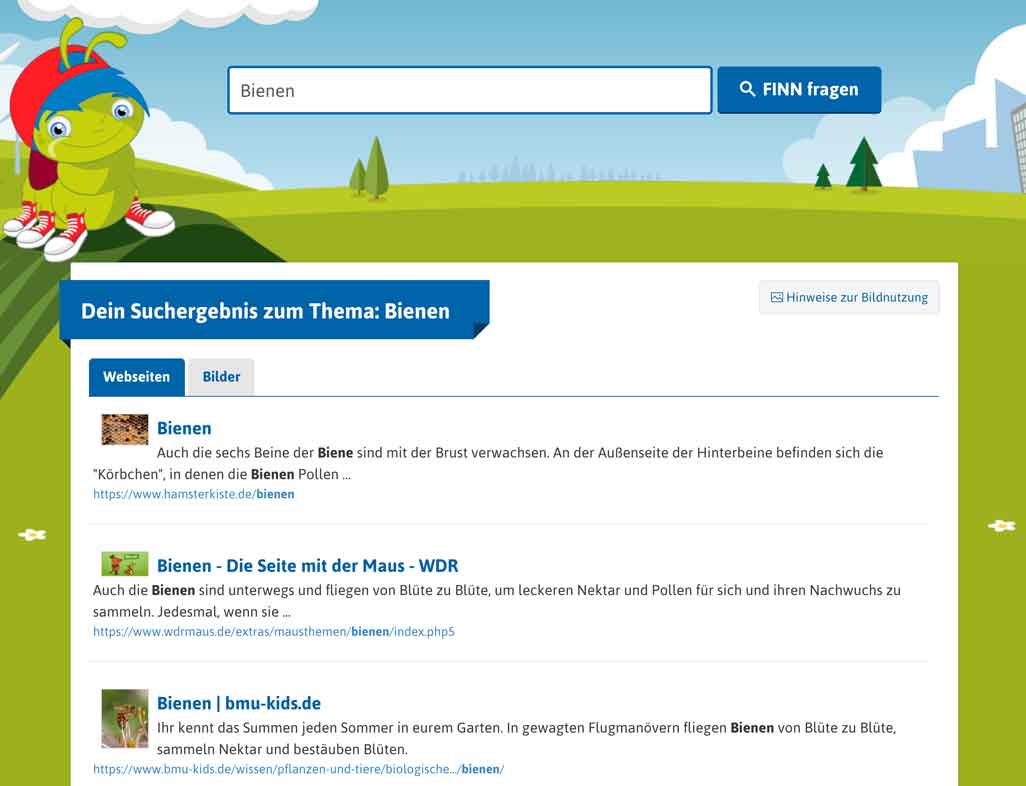Click the image icon next to Hinweise zur Bildnutzung
This screenshot has height=786, width=1026.
click(775, 297)
